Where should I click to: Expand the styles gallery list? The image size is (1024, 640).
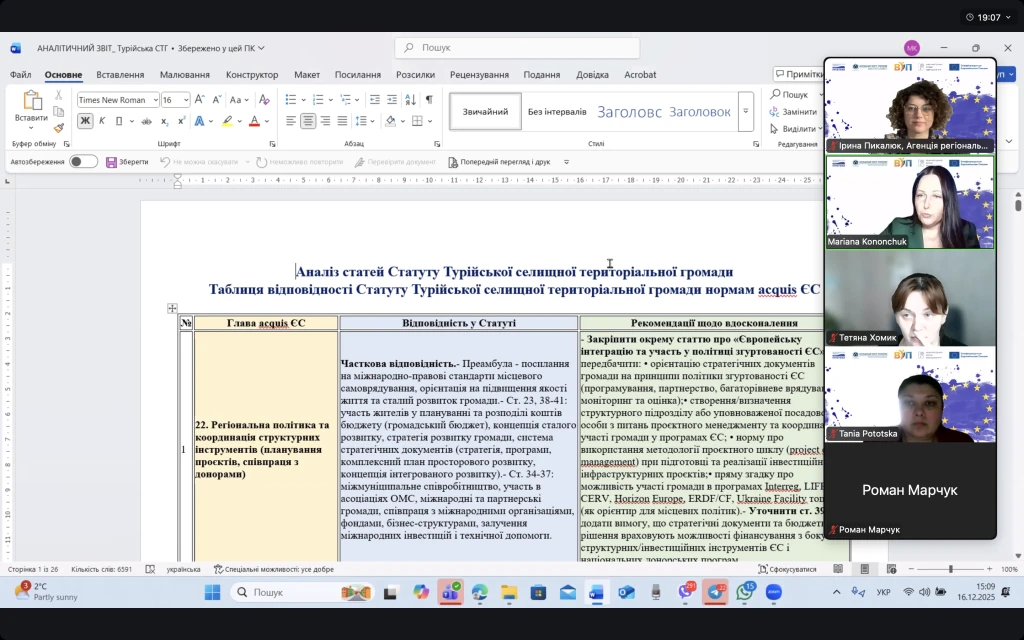[x=746, y=112]
